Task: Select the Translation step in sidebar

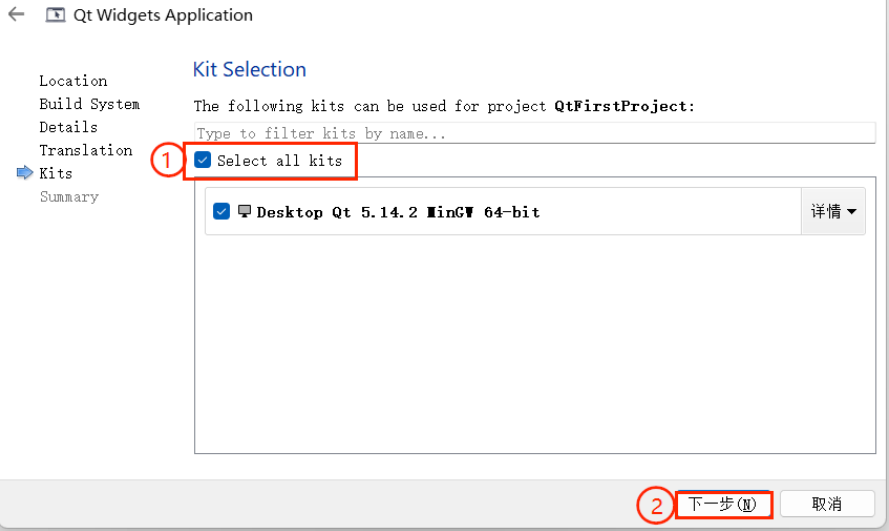Action: [x=86, y=150]
